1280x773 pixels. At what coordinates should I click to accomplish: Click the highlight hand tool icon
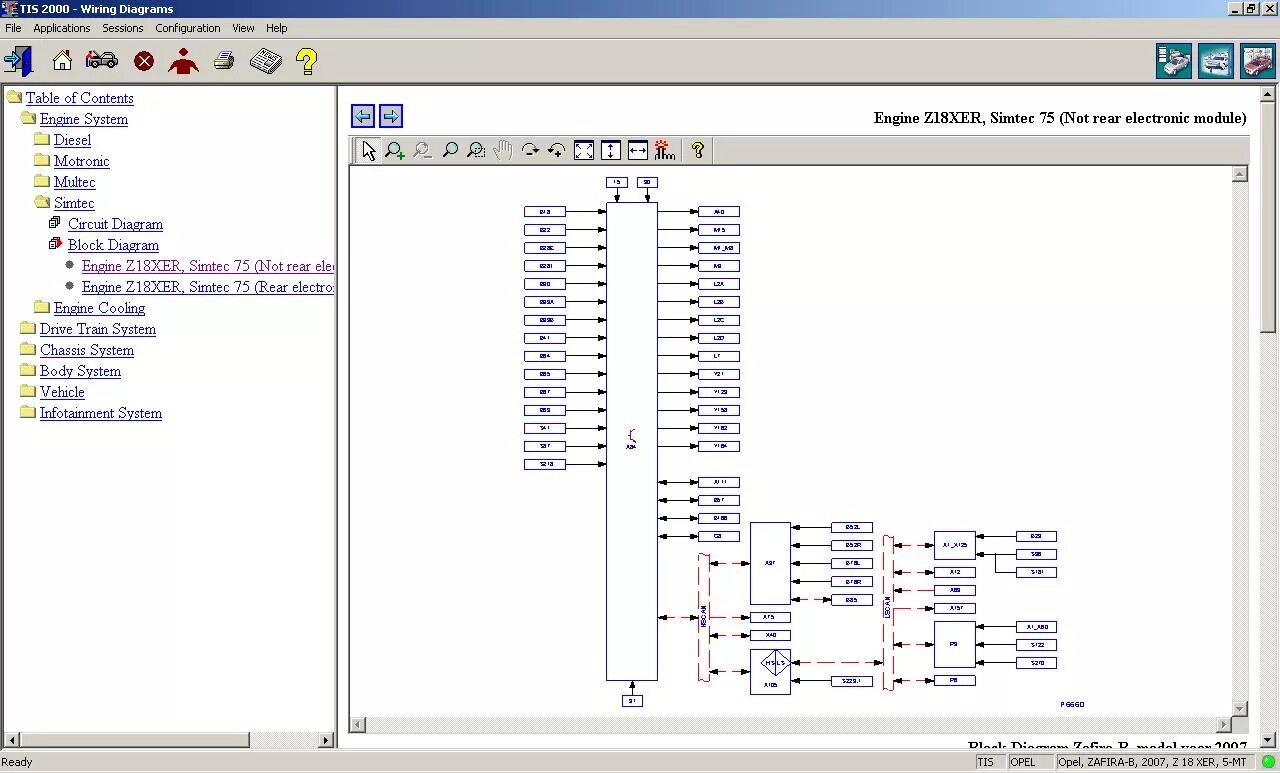pos(665,150)
